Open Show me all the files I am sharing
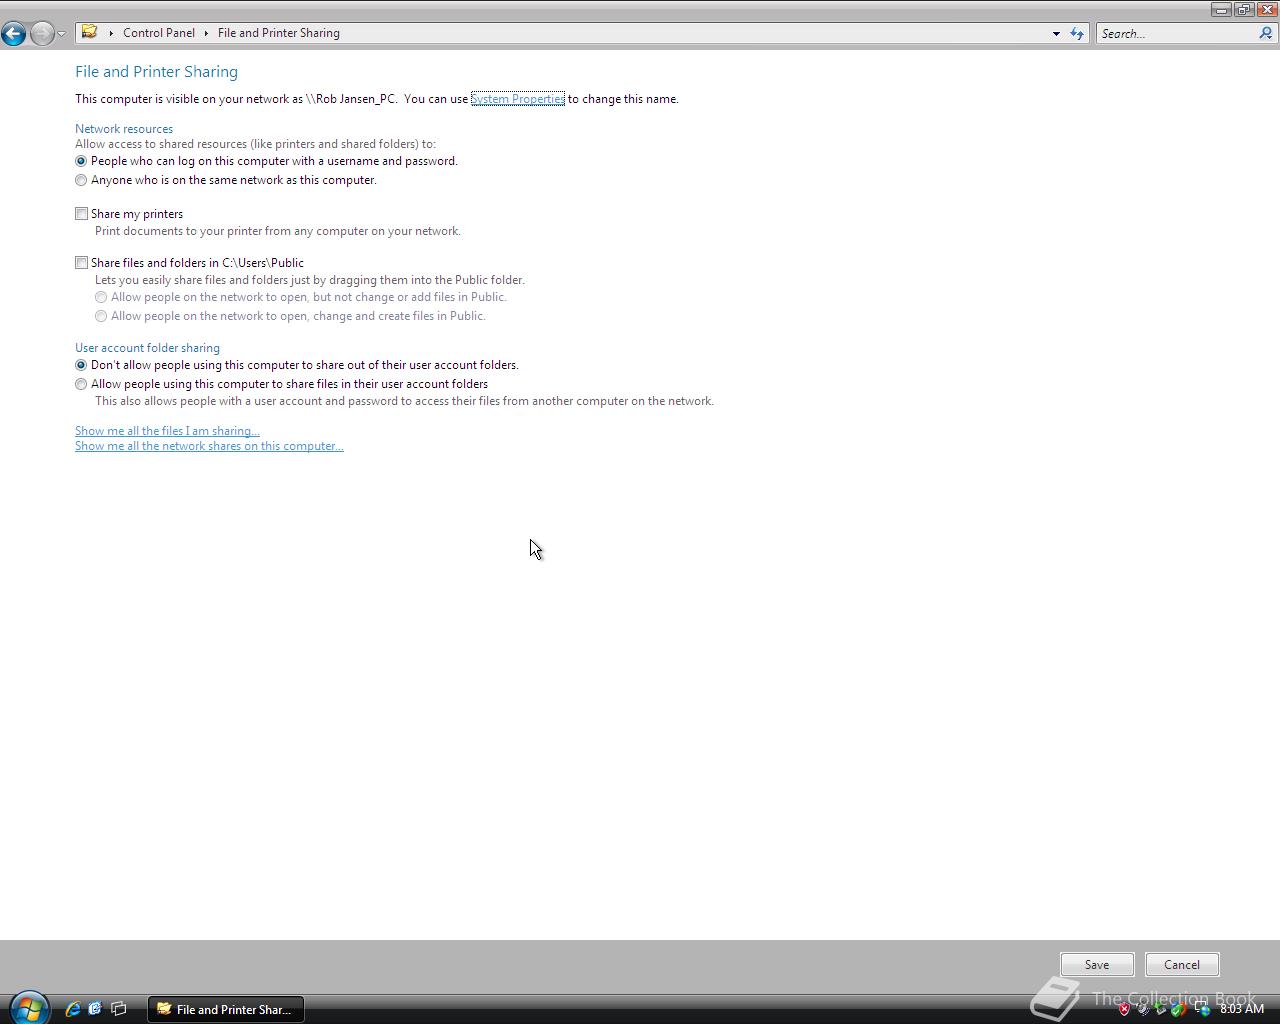This screenshot has height=1024, width=1280. pos(167,431)
